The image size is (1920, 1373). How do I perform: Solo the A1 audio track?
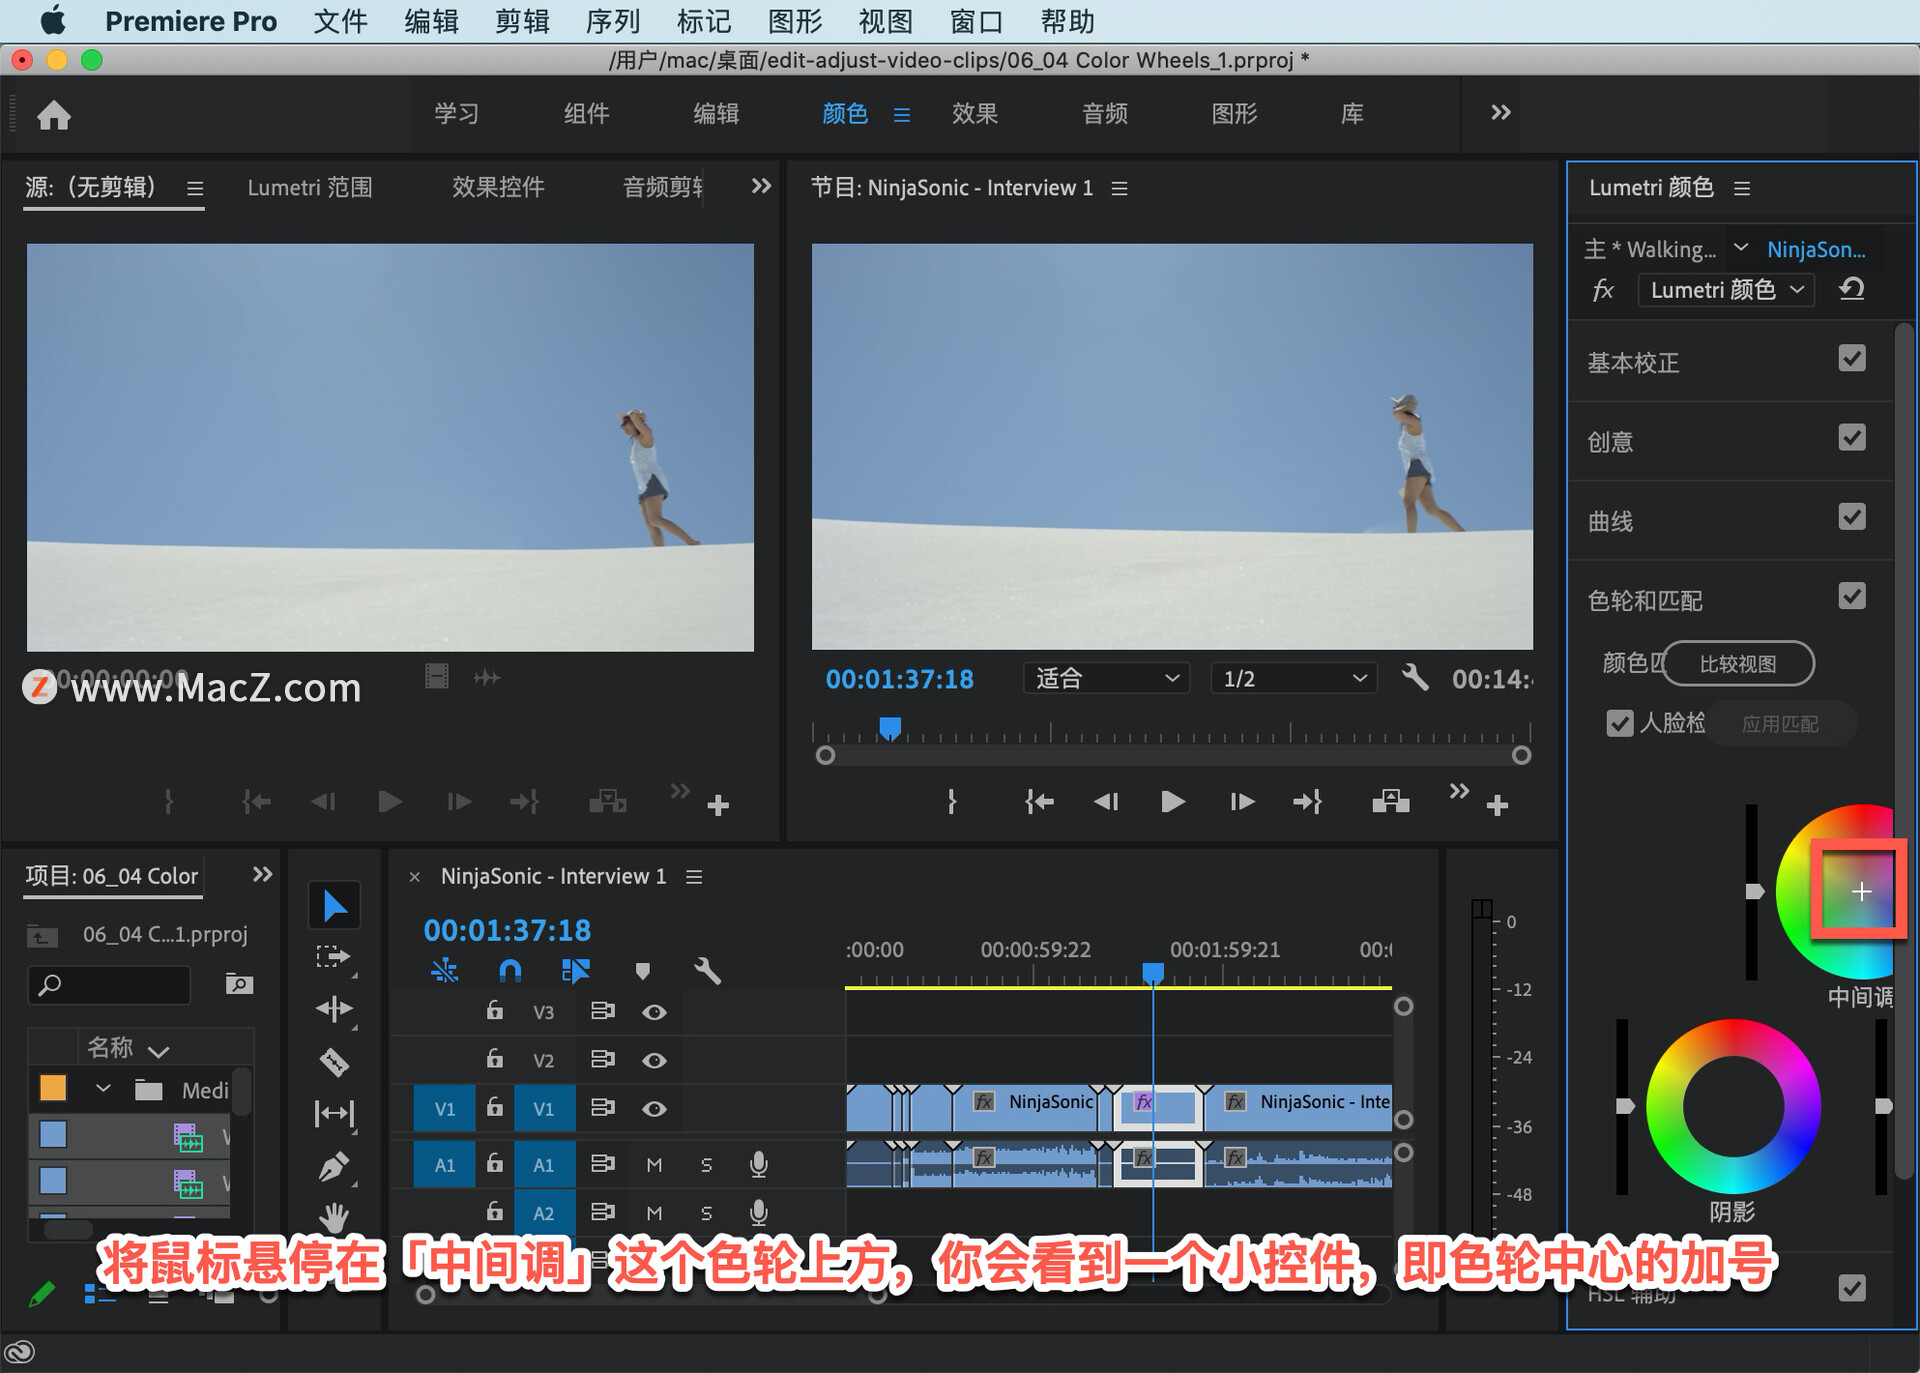[706, 1164]
